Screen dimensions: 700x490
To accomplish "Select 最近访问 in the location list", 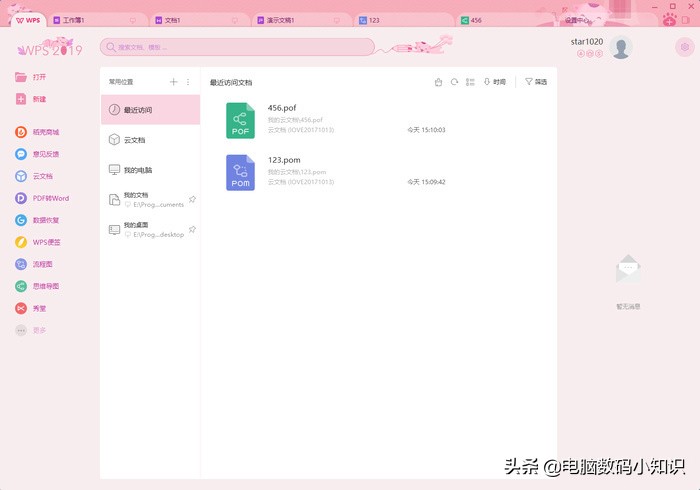I will click(150, 110).
